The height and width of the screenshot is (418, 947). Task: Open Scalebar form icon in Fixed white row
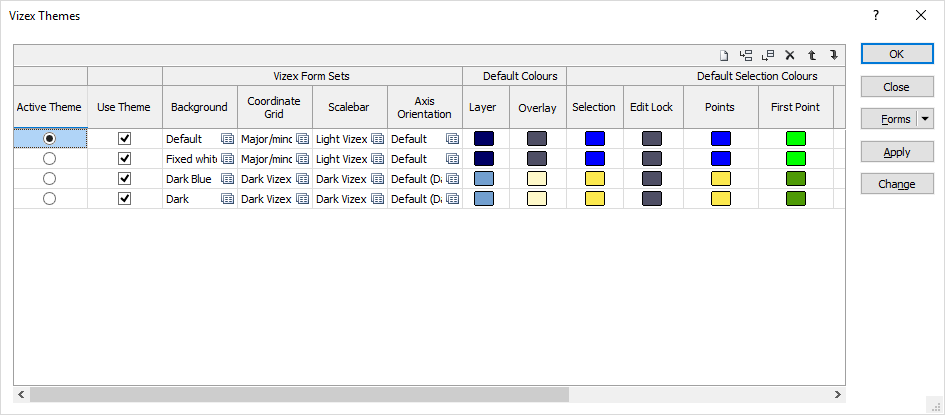[x=377, y=159]
